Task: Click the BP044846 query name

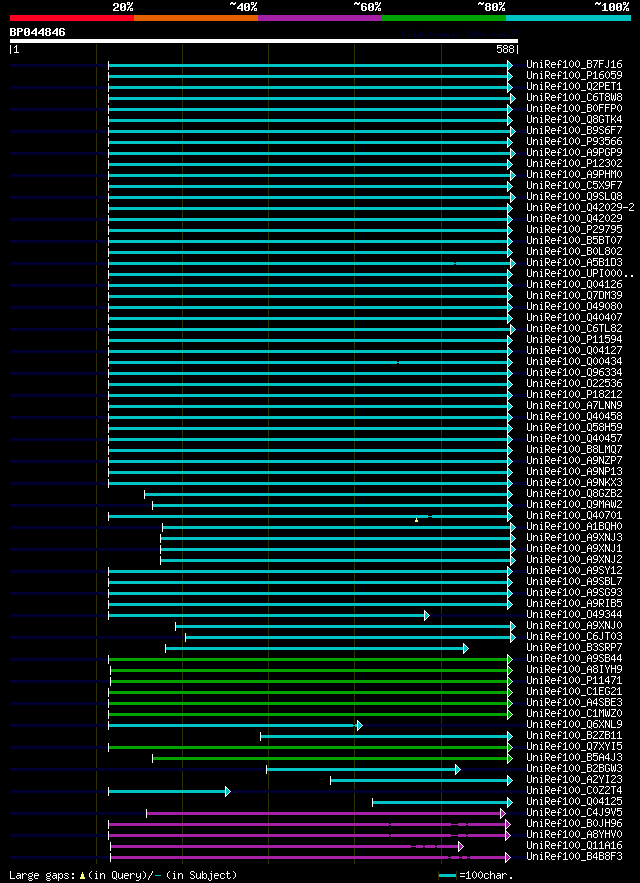Action: (x=37, y=33)
